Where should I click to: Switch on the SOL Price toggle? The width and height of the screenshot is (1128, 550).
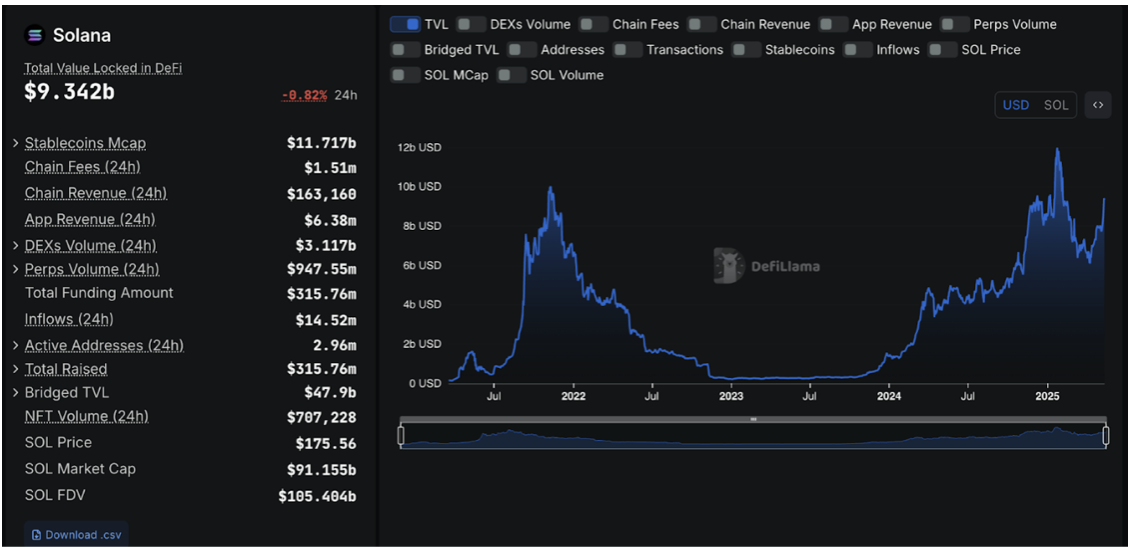pos(943,50)
